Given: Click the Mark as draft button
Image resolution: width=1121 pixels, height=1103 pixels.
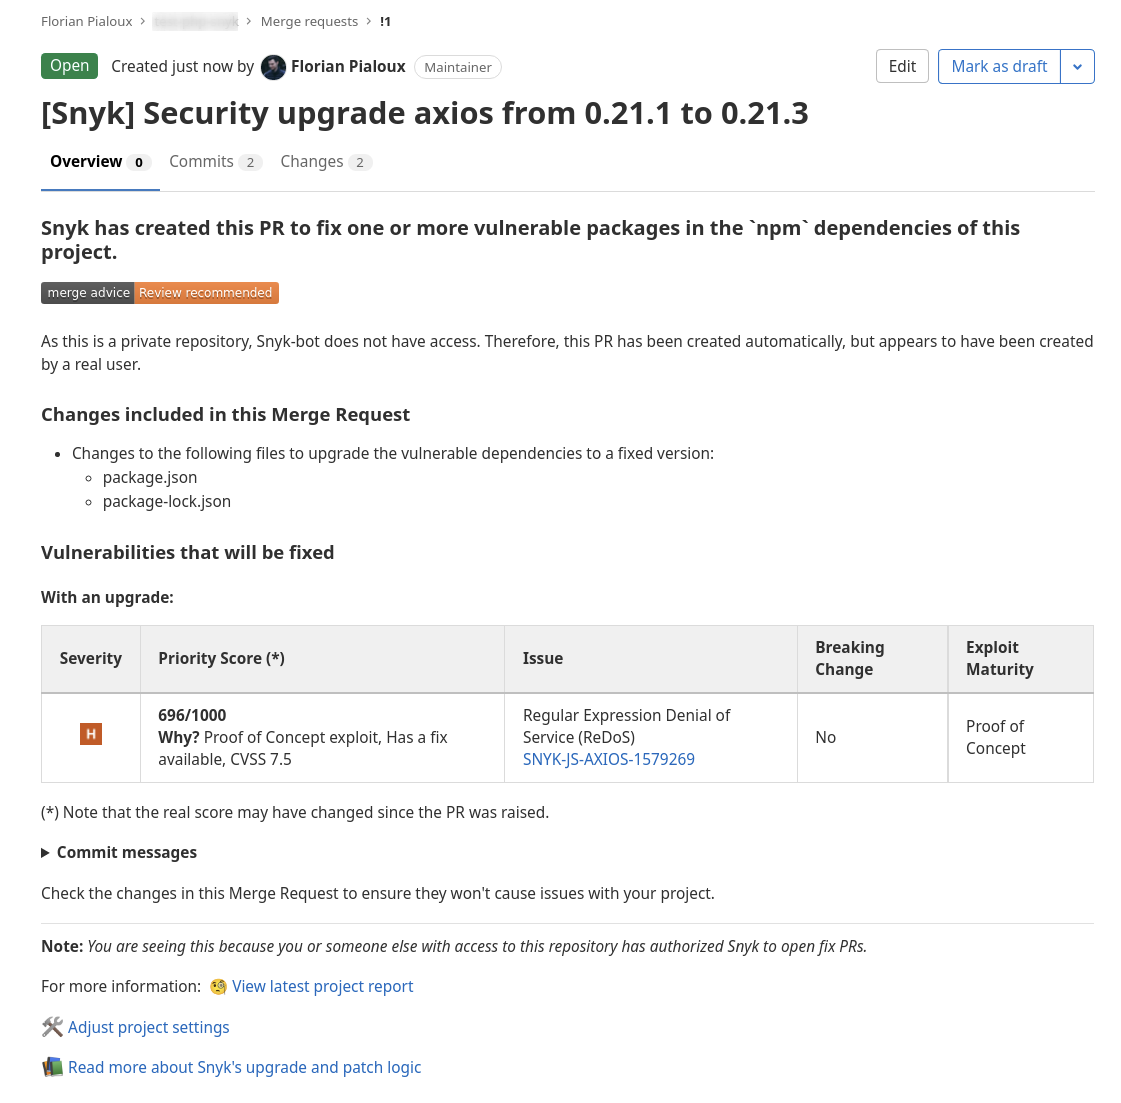Looking at the screenshot, I should 999,66.
